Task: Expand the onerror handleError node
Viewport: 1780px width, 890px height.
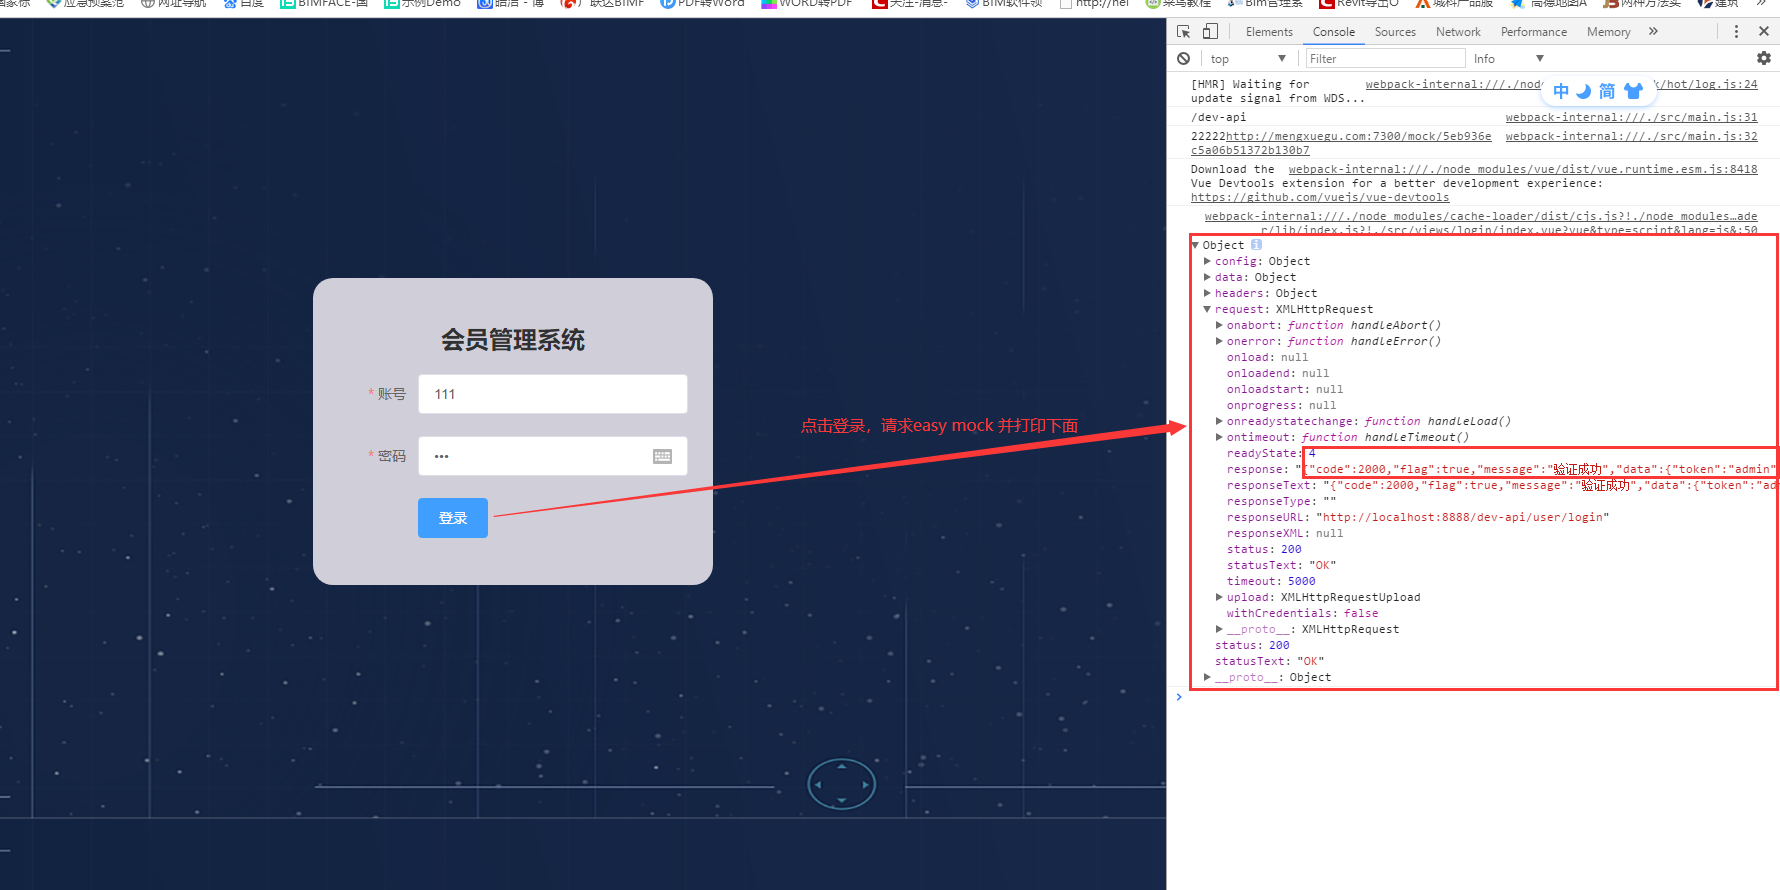Action: 1219,341
